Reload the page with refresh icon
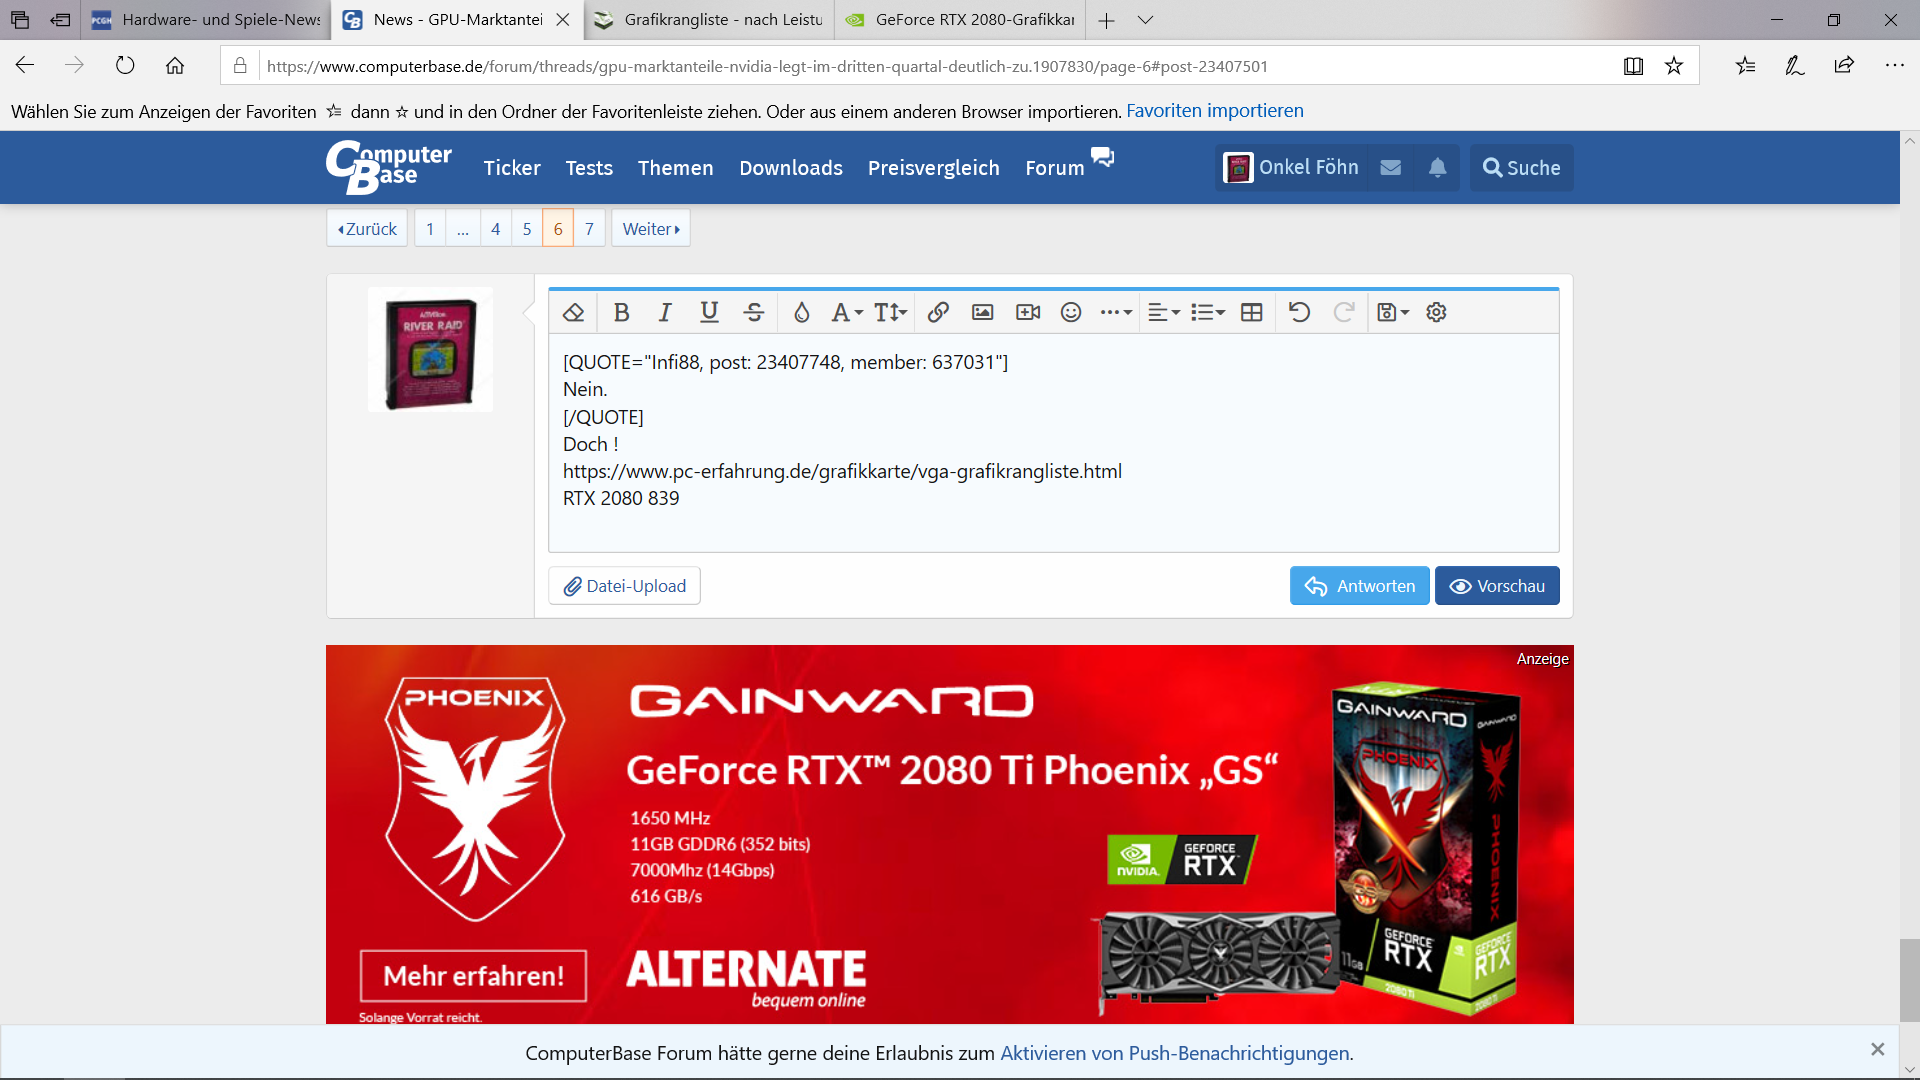The width and height of the screenshot is (1920, 1080). pyautogui.click(x=125, y=66)
